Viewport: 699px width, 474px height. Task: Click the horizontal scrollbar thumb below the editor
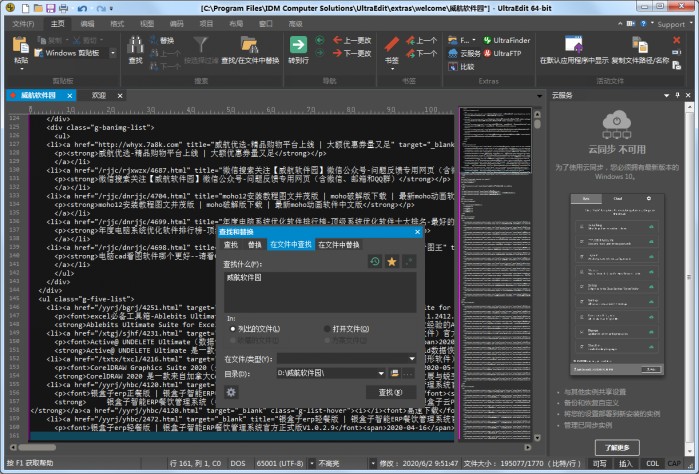click(x=37, y=447)
